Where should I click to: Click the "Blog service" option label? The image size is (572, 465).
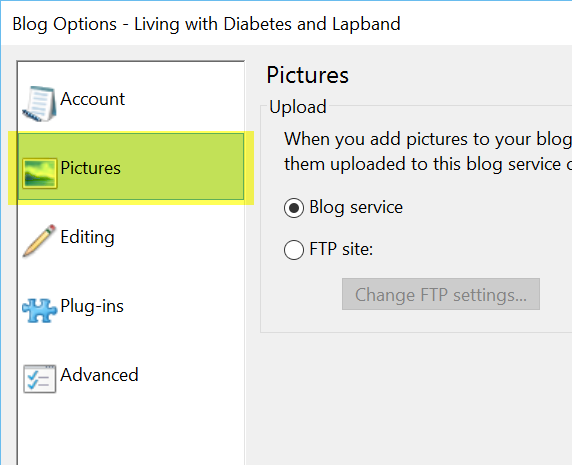pos(356,207)
